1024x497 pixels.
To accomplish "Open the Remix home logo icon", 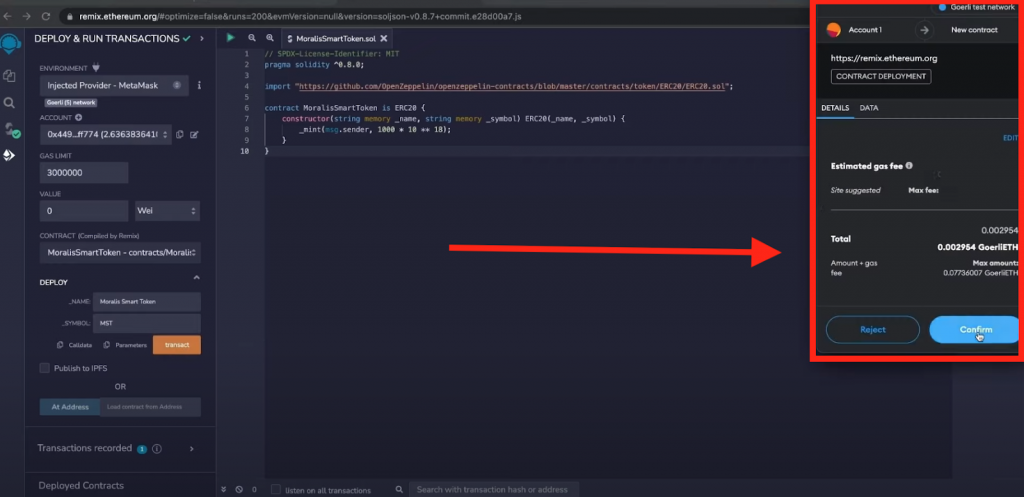I will pos(10,44).
